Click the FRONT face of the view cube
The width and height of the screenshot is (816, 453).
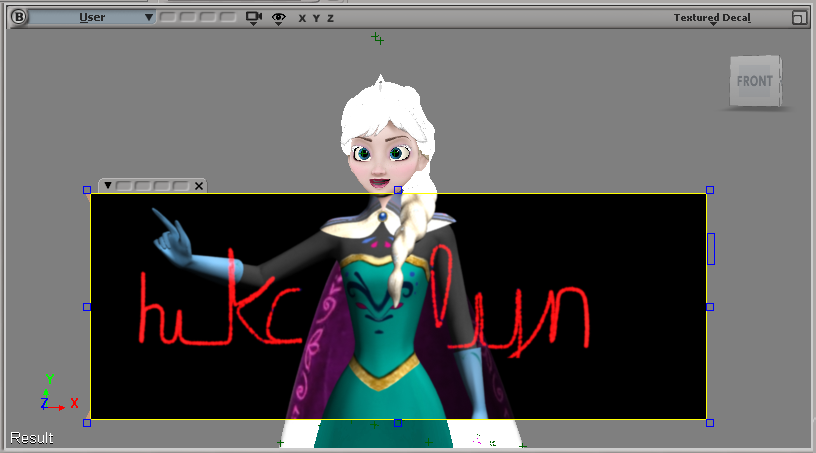pyautogui.click(x=755, y=81)
